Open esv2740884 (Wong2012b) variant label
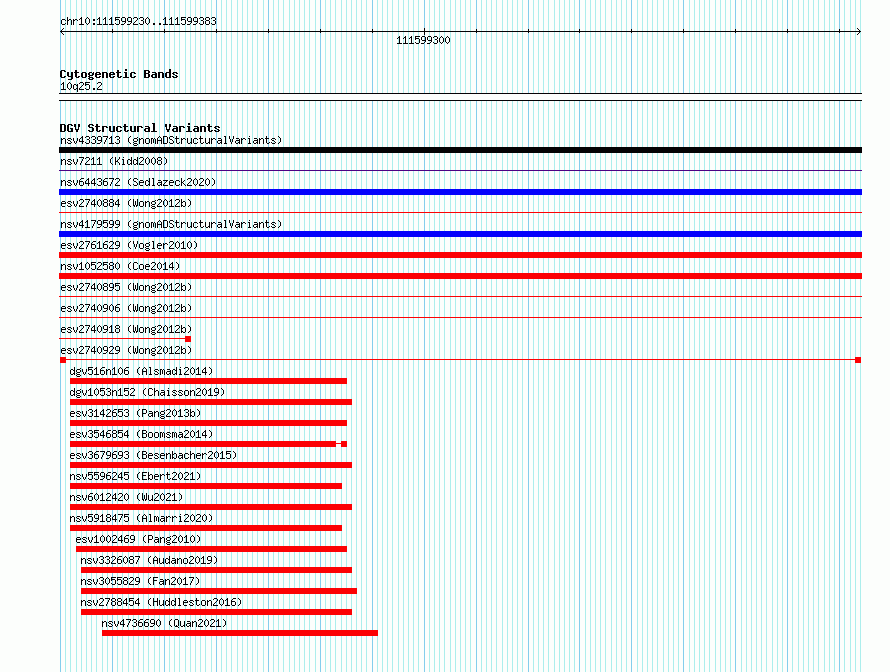This screenshot has height=672, width=890. 126,203
